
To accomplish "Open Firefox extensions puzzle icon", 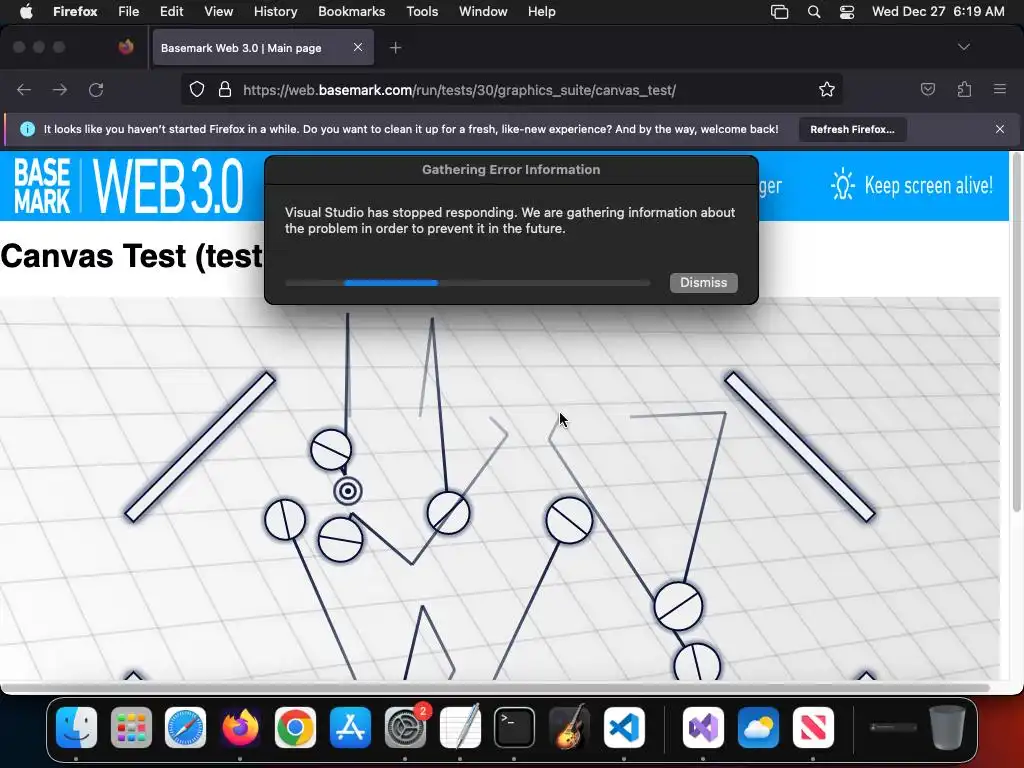I will click(964, 89).
